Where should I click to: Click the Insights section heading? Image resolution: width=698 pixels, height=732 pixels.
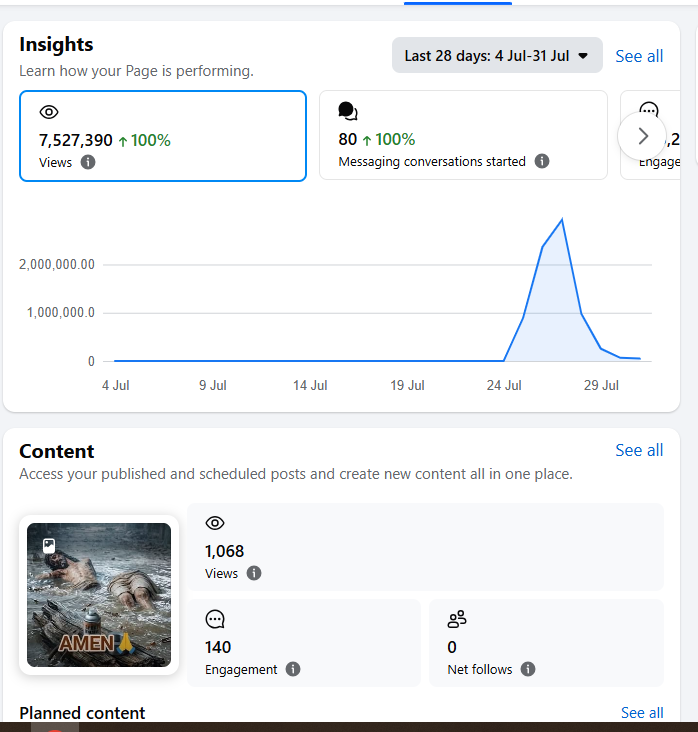click(56, 45)
